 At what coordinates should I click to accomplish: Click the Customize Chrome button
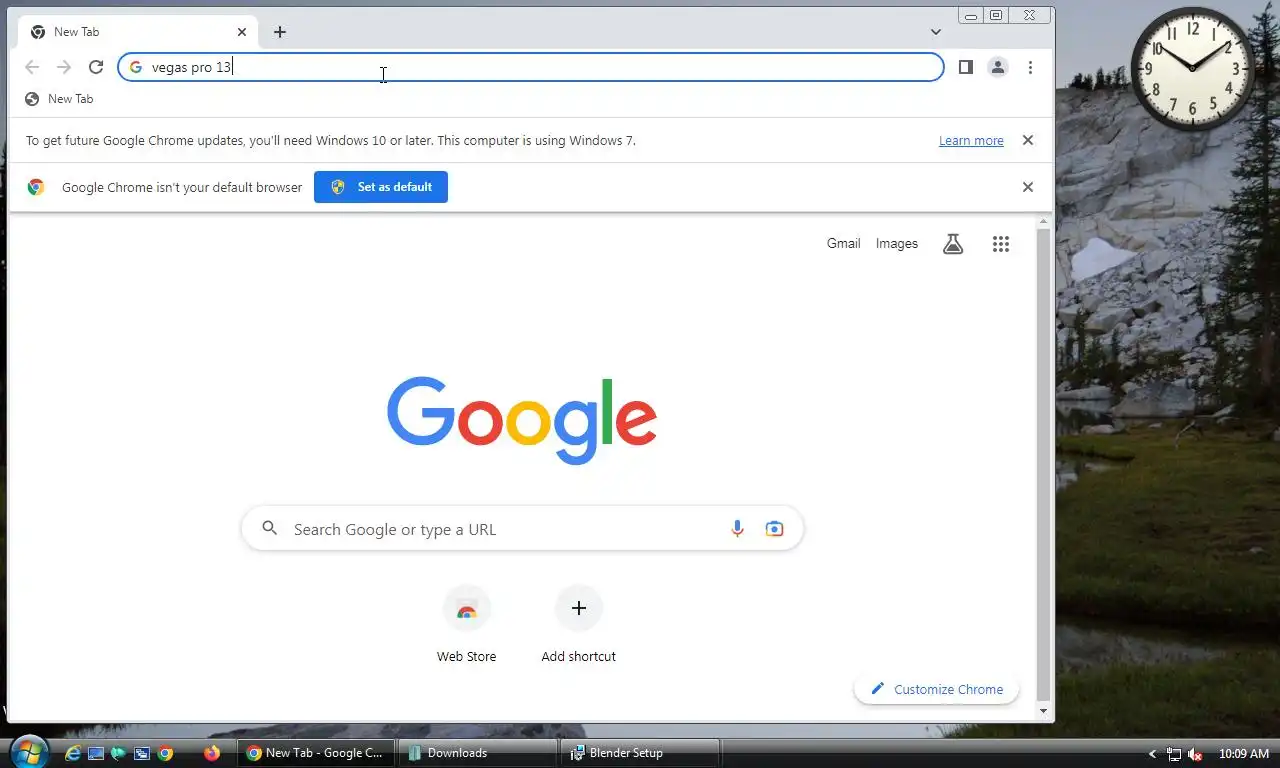point(937,689)
